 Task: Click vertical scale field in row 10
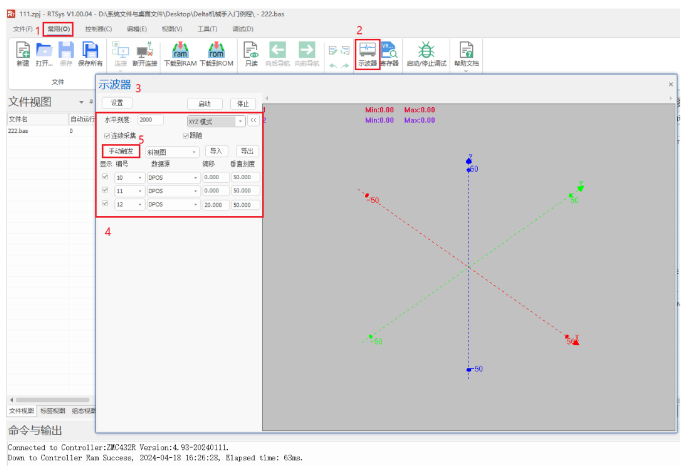[245, 177]
